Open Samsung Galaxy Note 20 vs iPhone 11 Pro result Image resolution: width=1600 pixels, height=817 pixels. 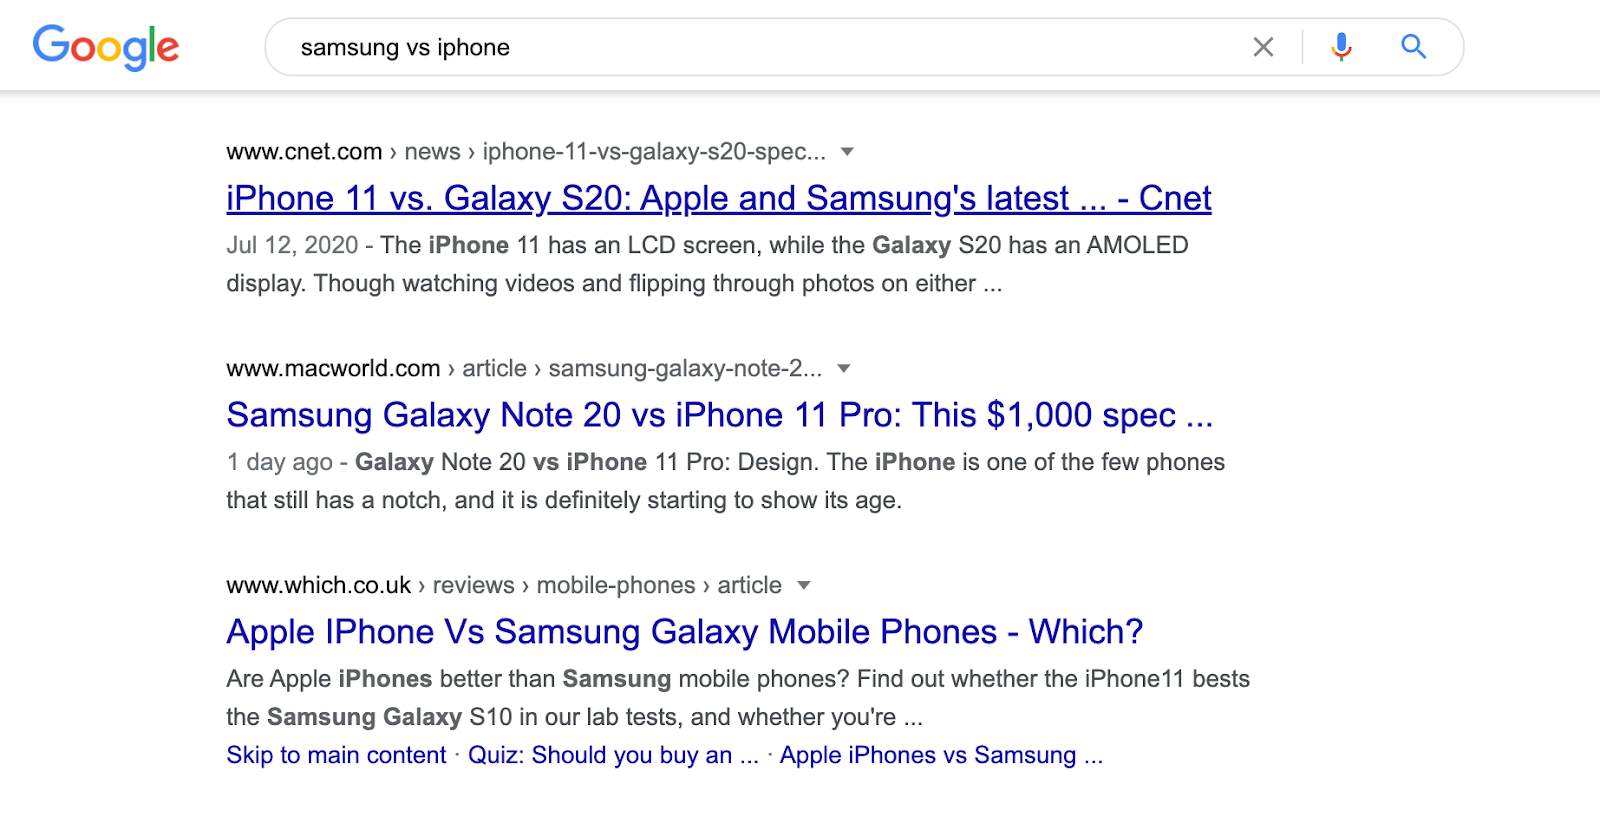(x=719, y=415)
